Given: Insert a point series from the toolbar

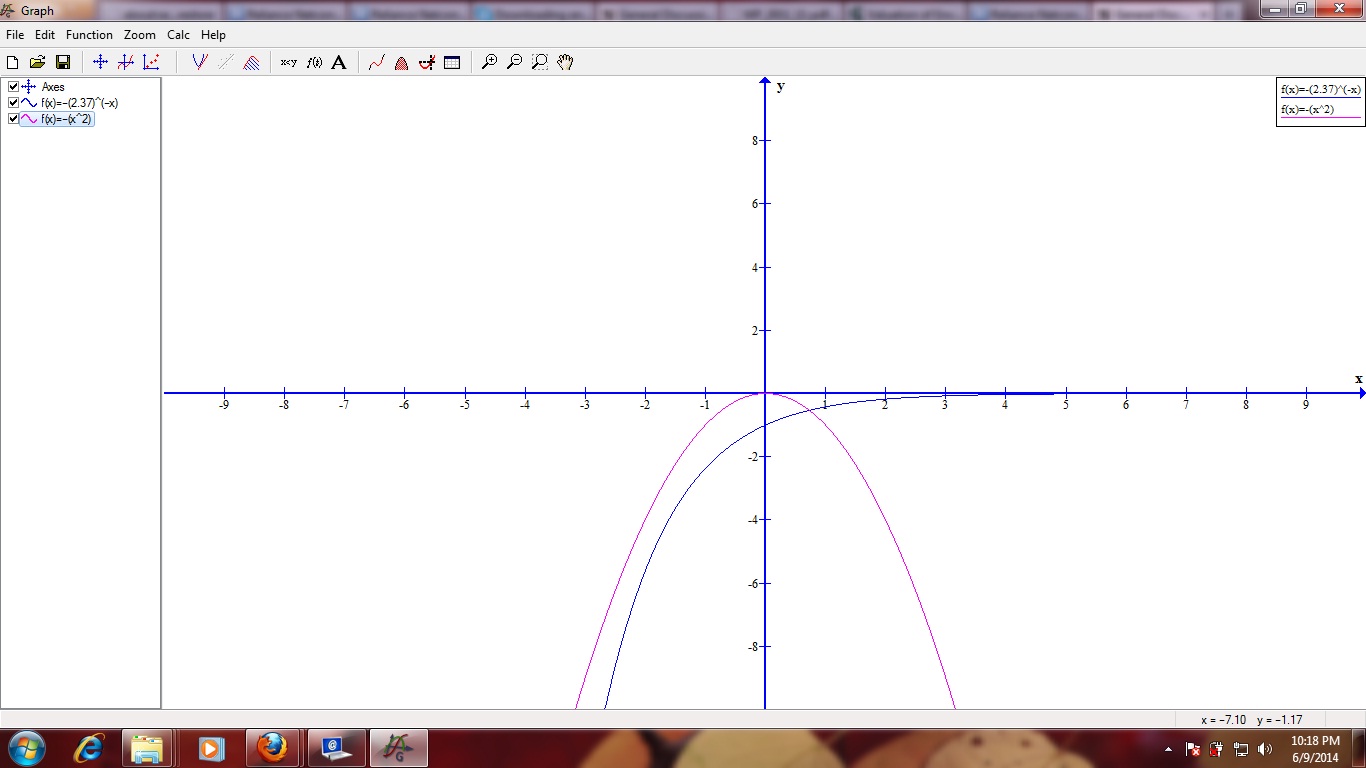Looking at the screenshot, I should pos(151,62).
